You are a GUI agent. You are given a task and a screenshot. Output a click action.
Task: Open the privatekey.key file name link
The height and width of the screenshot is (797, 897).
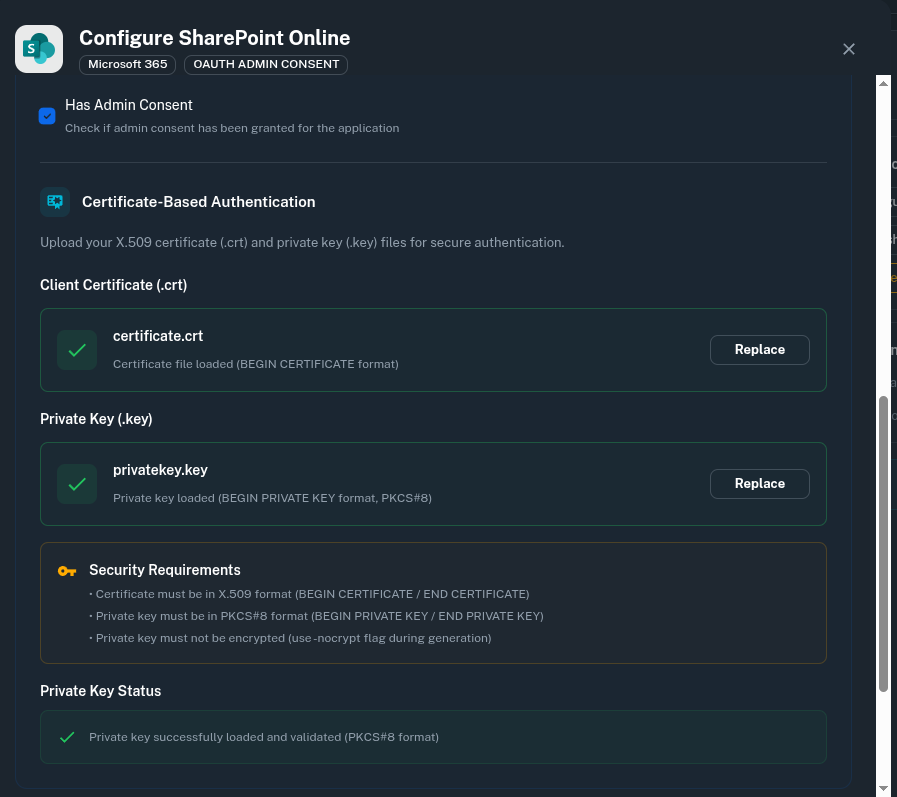160,470
